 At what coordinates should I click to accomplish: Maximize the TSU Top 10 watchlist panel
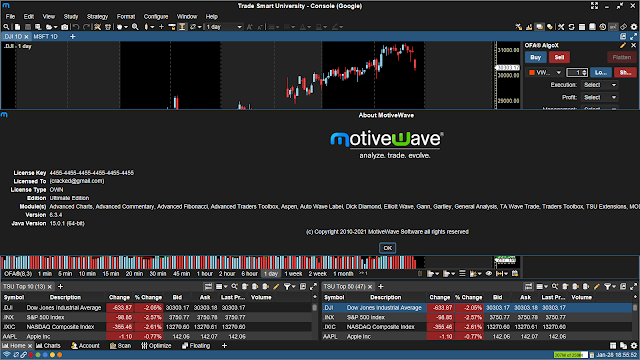(x=313, y=287)
